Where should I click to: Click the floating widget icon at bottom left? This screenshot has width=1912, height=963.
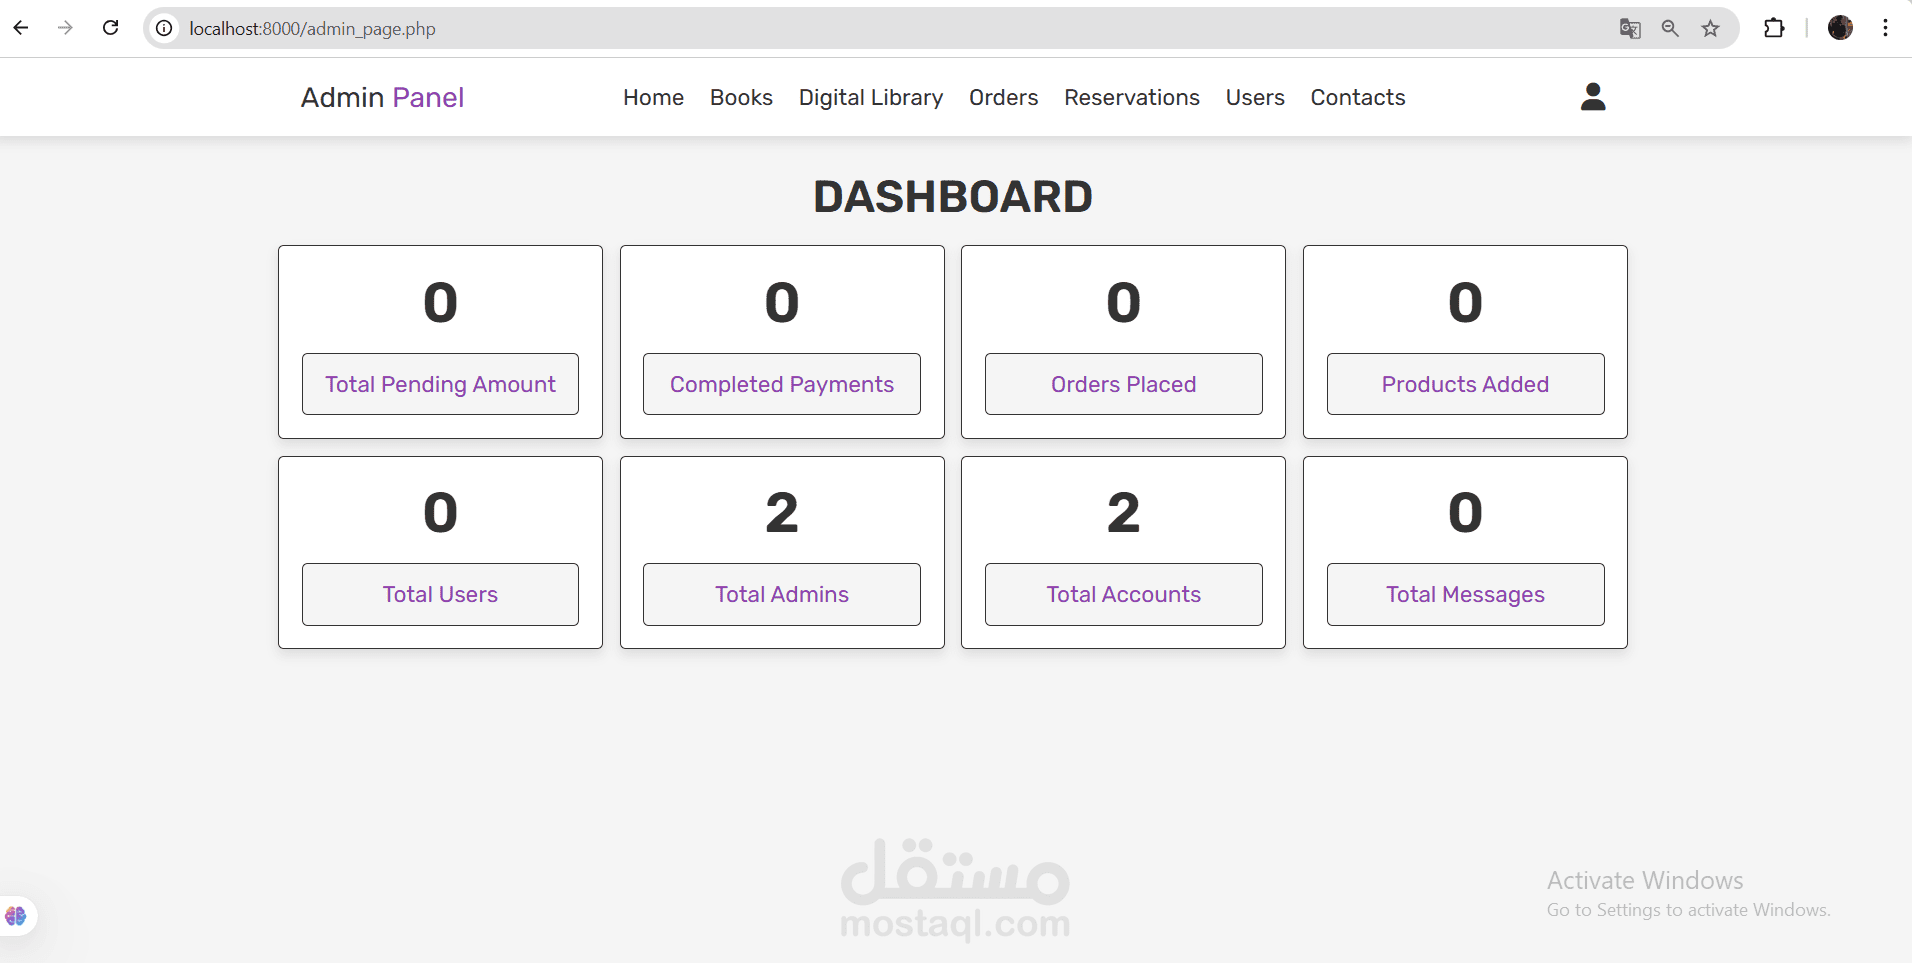pos(14,915)
